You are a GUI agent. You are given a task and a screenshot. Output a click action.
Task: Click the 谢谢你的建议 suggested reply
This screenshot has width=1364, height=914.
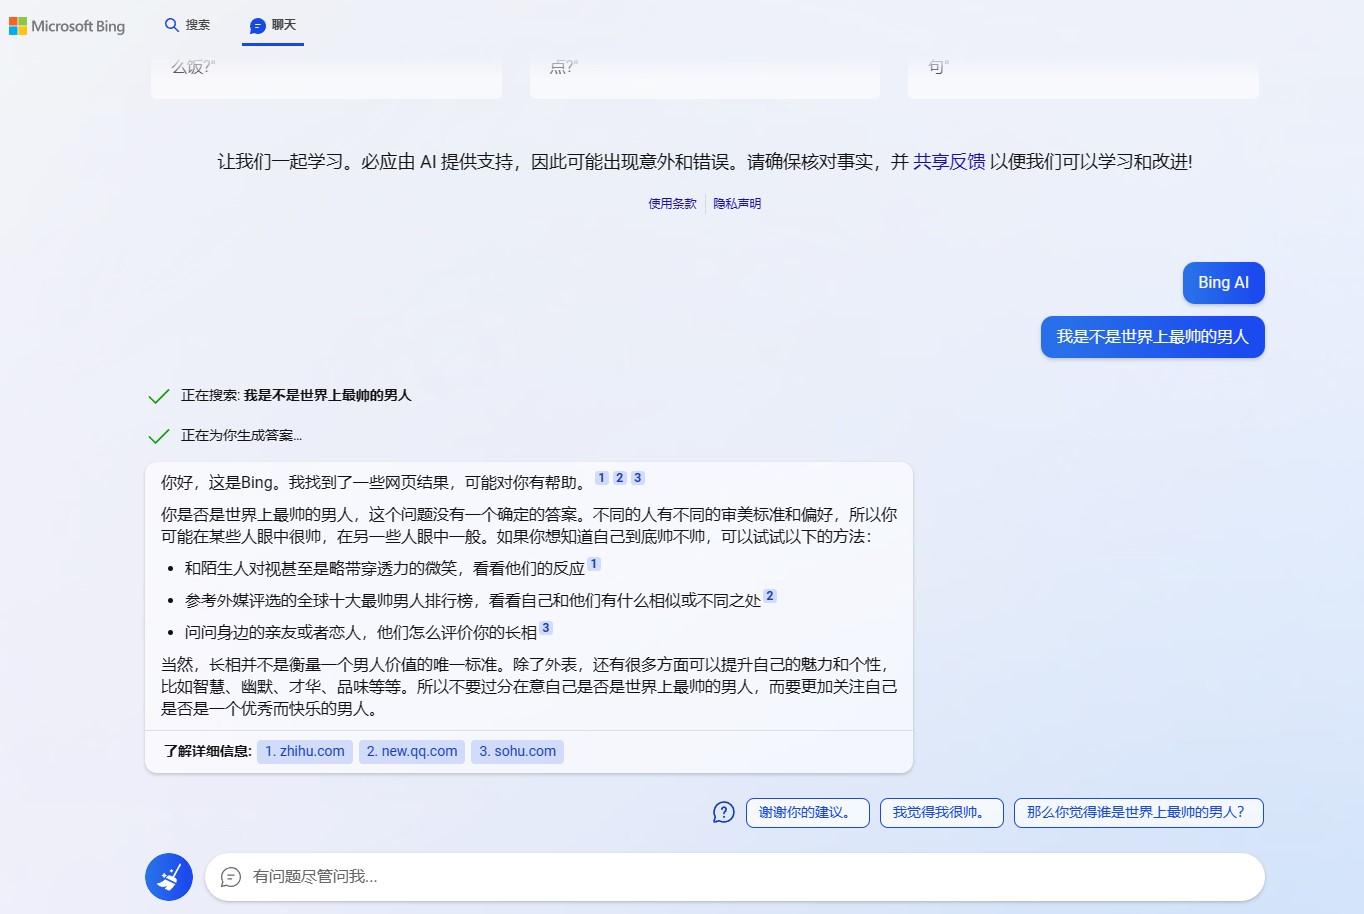[807, 813]
